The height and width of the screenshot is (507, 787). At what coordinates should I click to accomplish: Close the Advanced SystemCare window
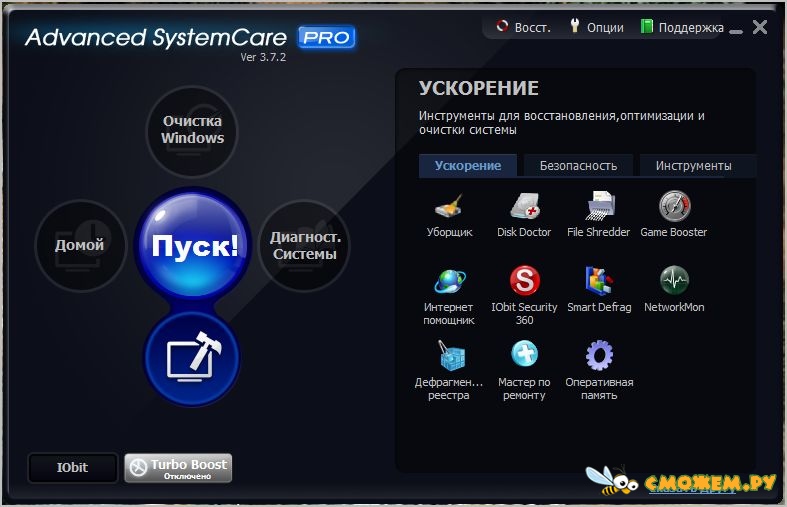pos(760,27)
